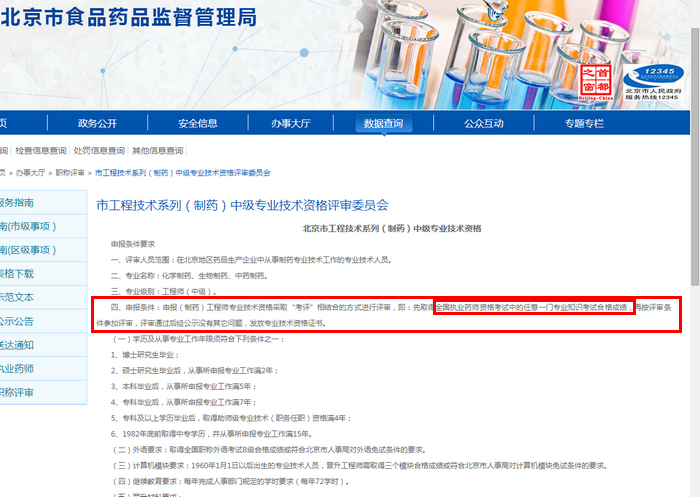Open the 专题专栏 menu item
This screenshot has width=700, height=497.
(x=584, y=124)
